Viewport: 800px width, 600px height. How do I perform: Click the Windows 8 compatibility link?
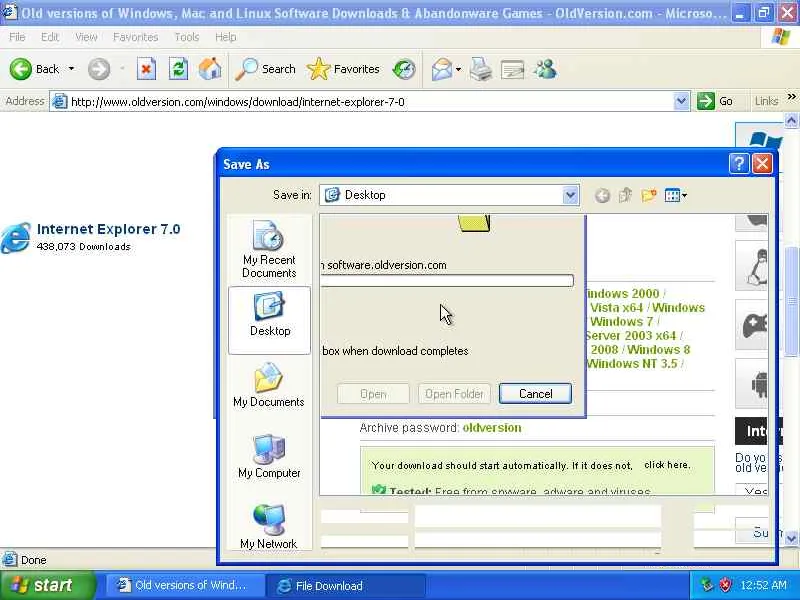click(x=658, y=349)
